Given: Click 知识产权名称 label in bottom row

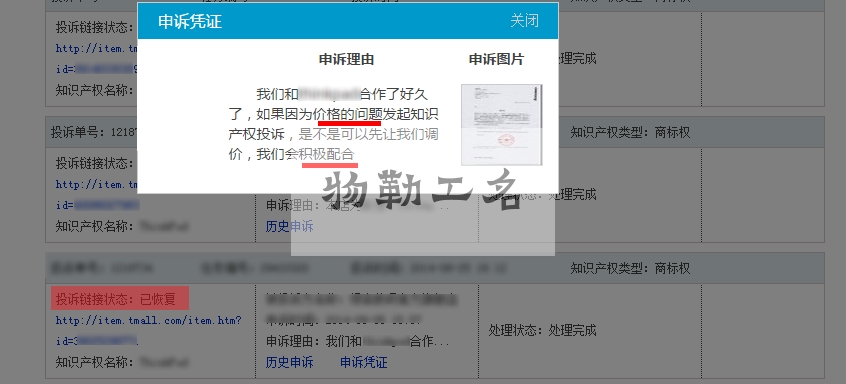Looking at the screenshot, I should [x=95, y=362].
